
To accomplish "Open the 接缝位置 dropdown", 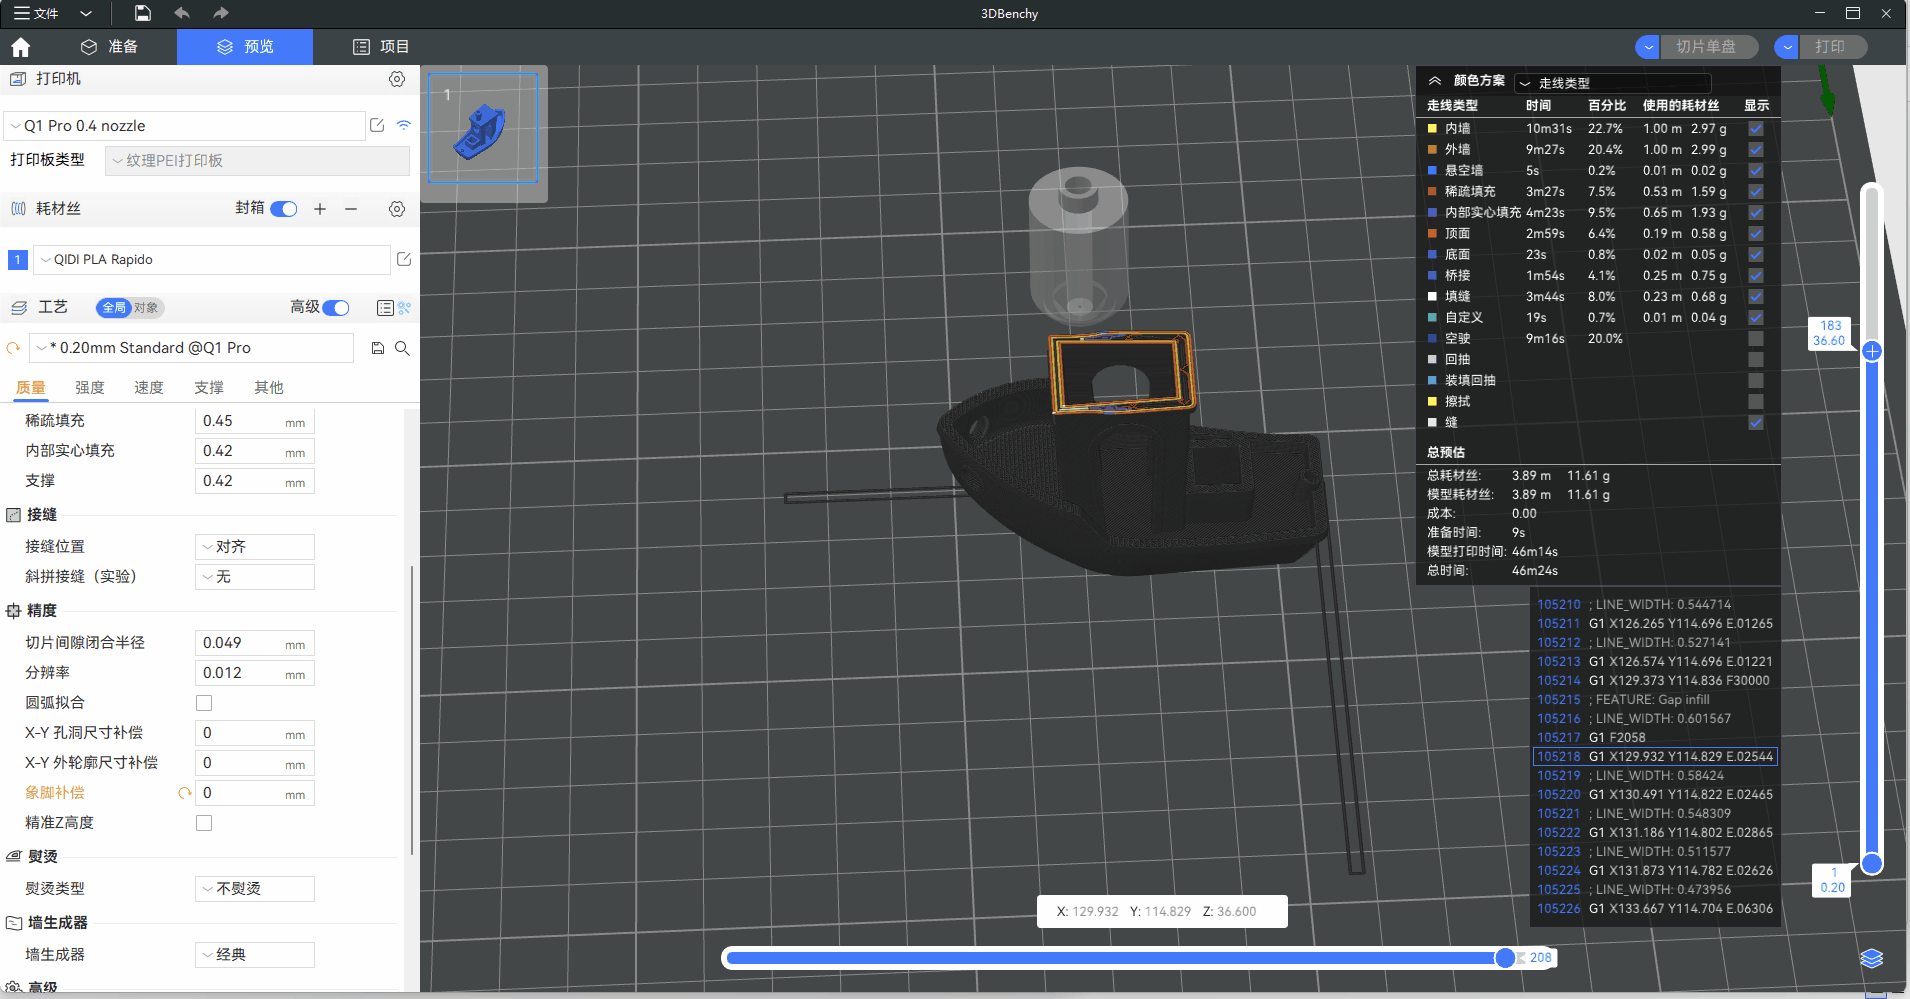I will tap(255, 547).
